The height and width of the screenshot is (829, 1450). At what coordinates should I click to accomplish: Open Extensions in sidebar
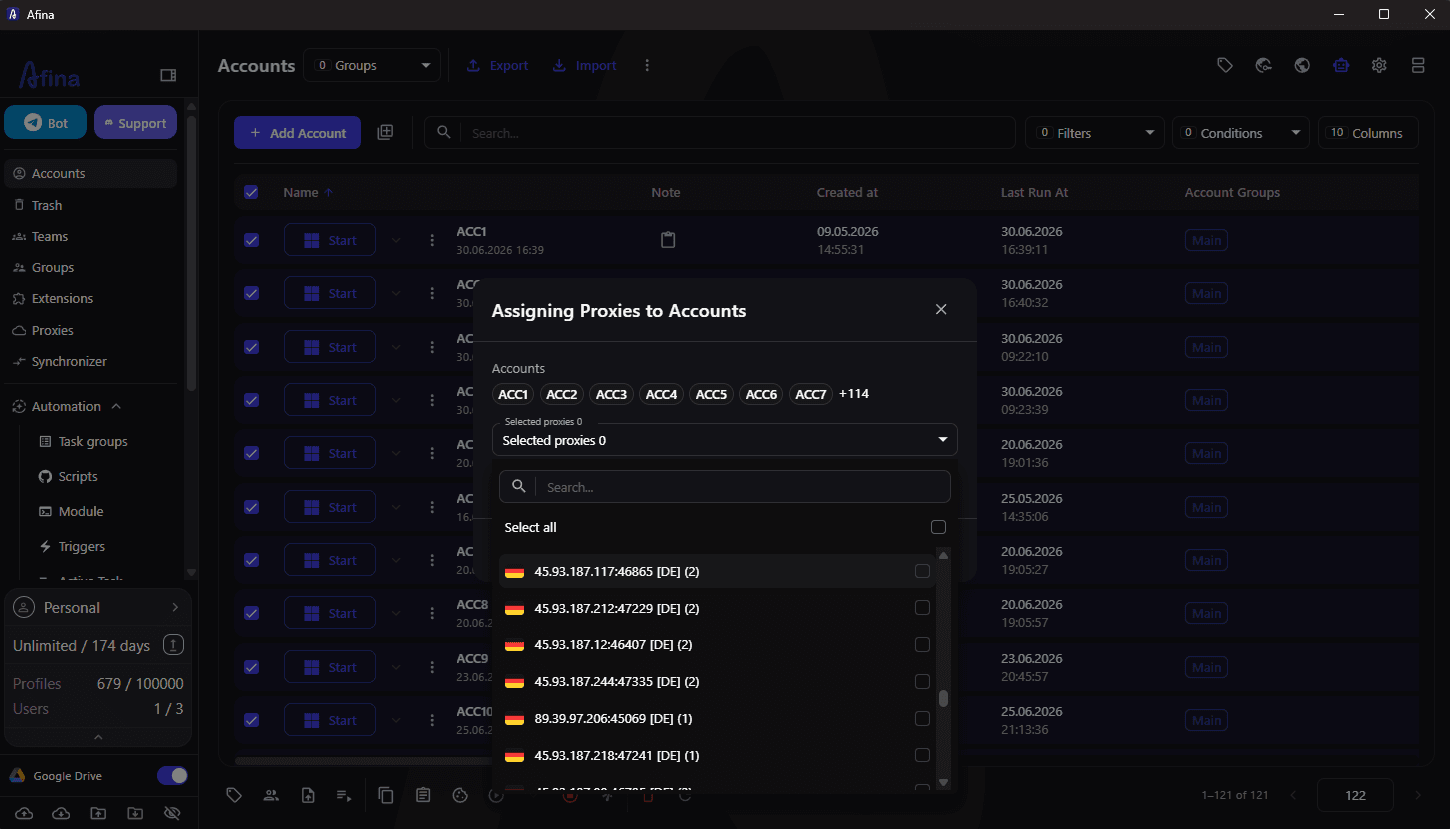click(90, 298)
